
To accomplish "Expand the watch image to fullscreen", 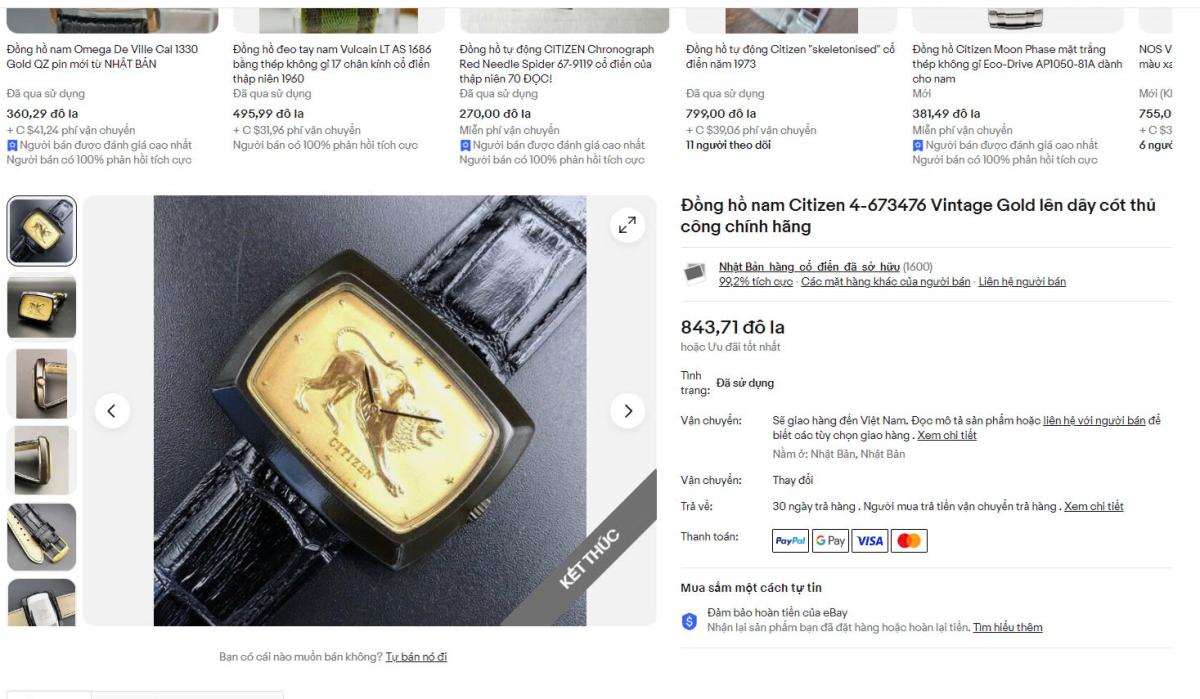I will pos(627,226).
